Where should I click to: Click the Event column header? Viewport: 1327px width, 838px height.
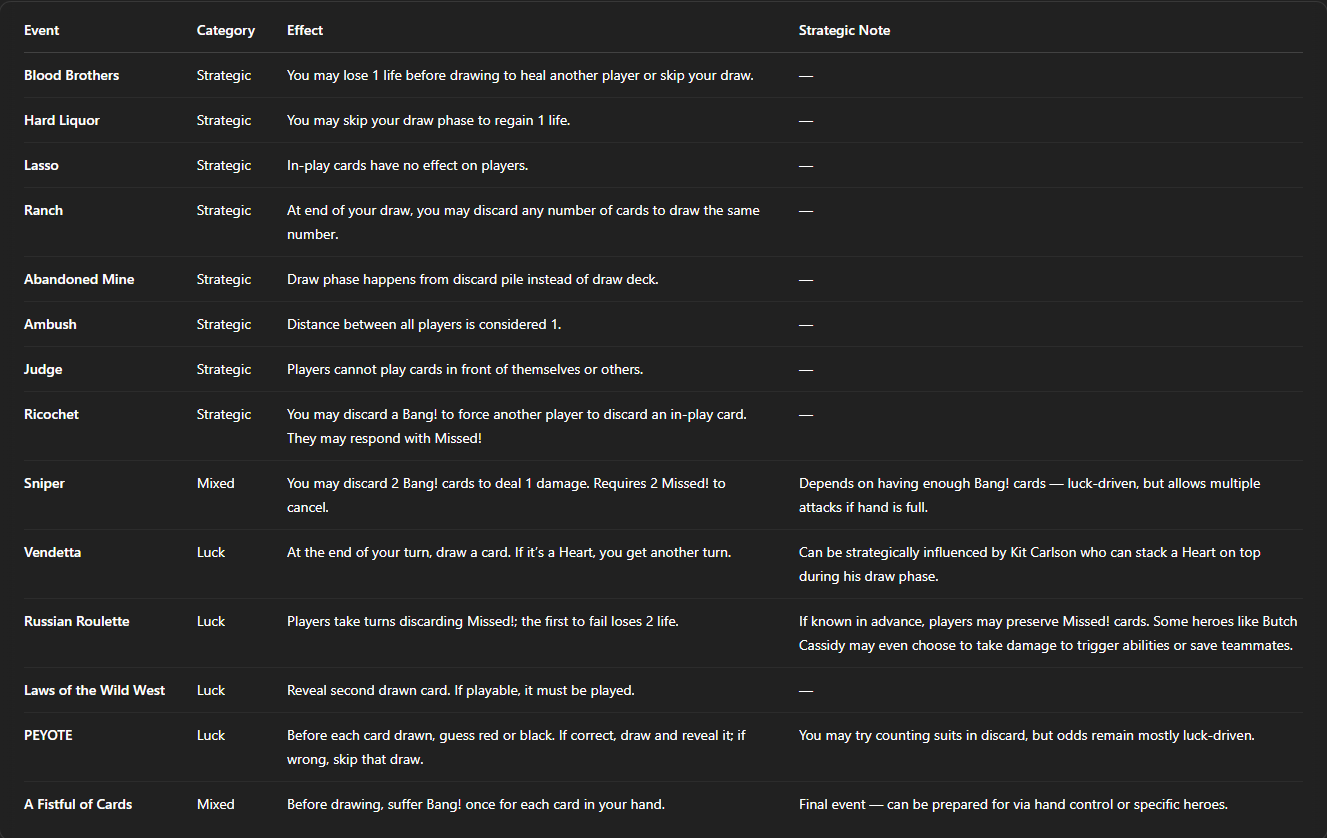[41, 30]
